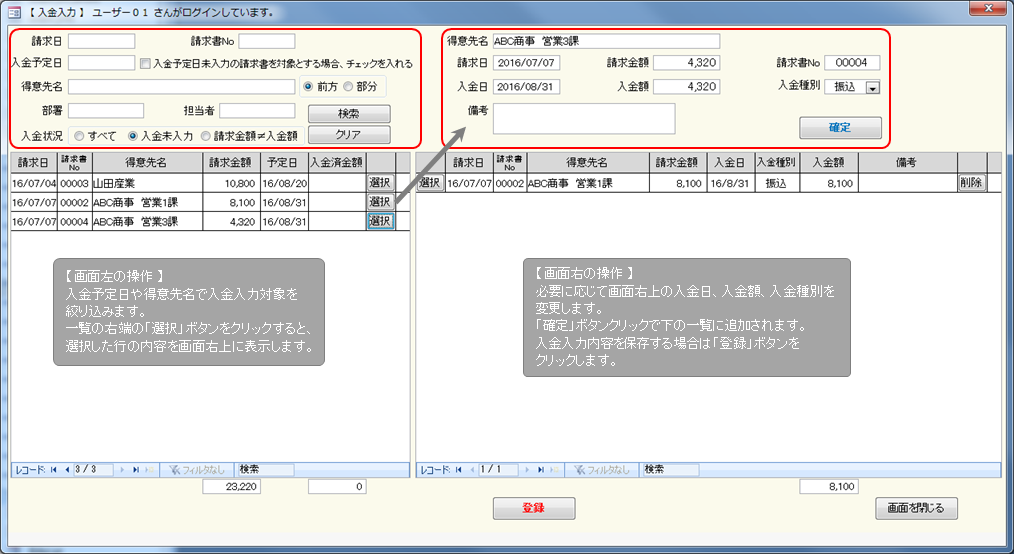
Task: Click the 備考 remarks text box
Action: point(583,118)
